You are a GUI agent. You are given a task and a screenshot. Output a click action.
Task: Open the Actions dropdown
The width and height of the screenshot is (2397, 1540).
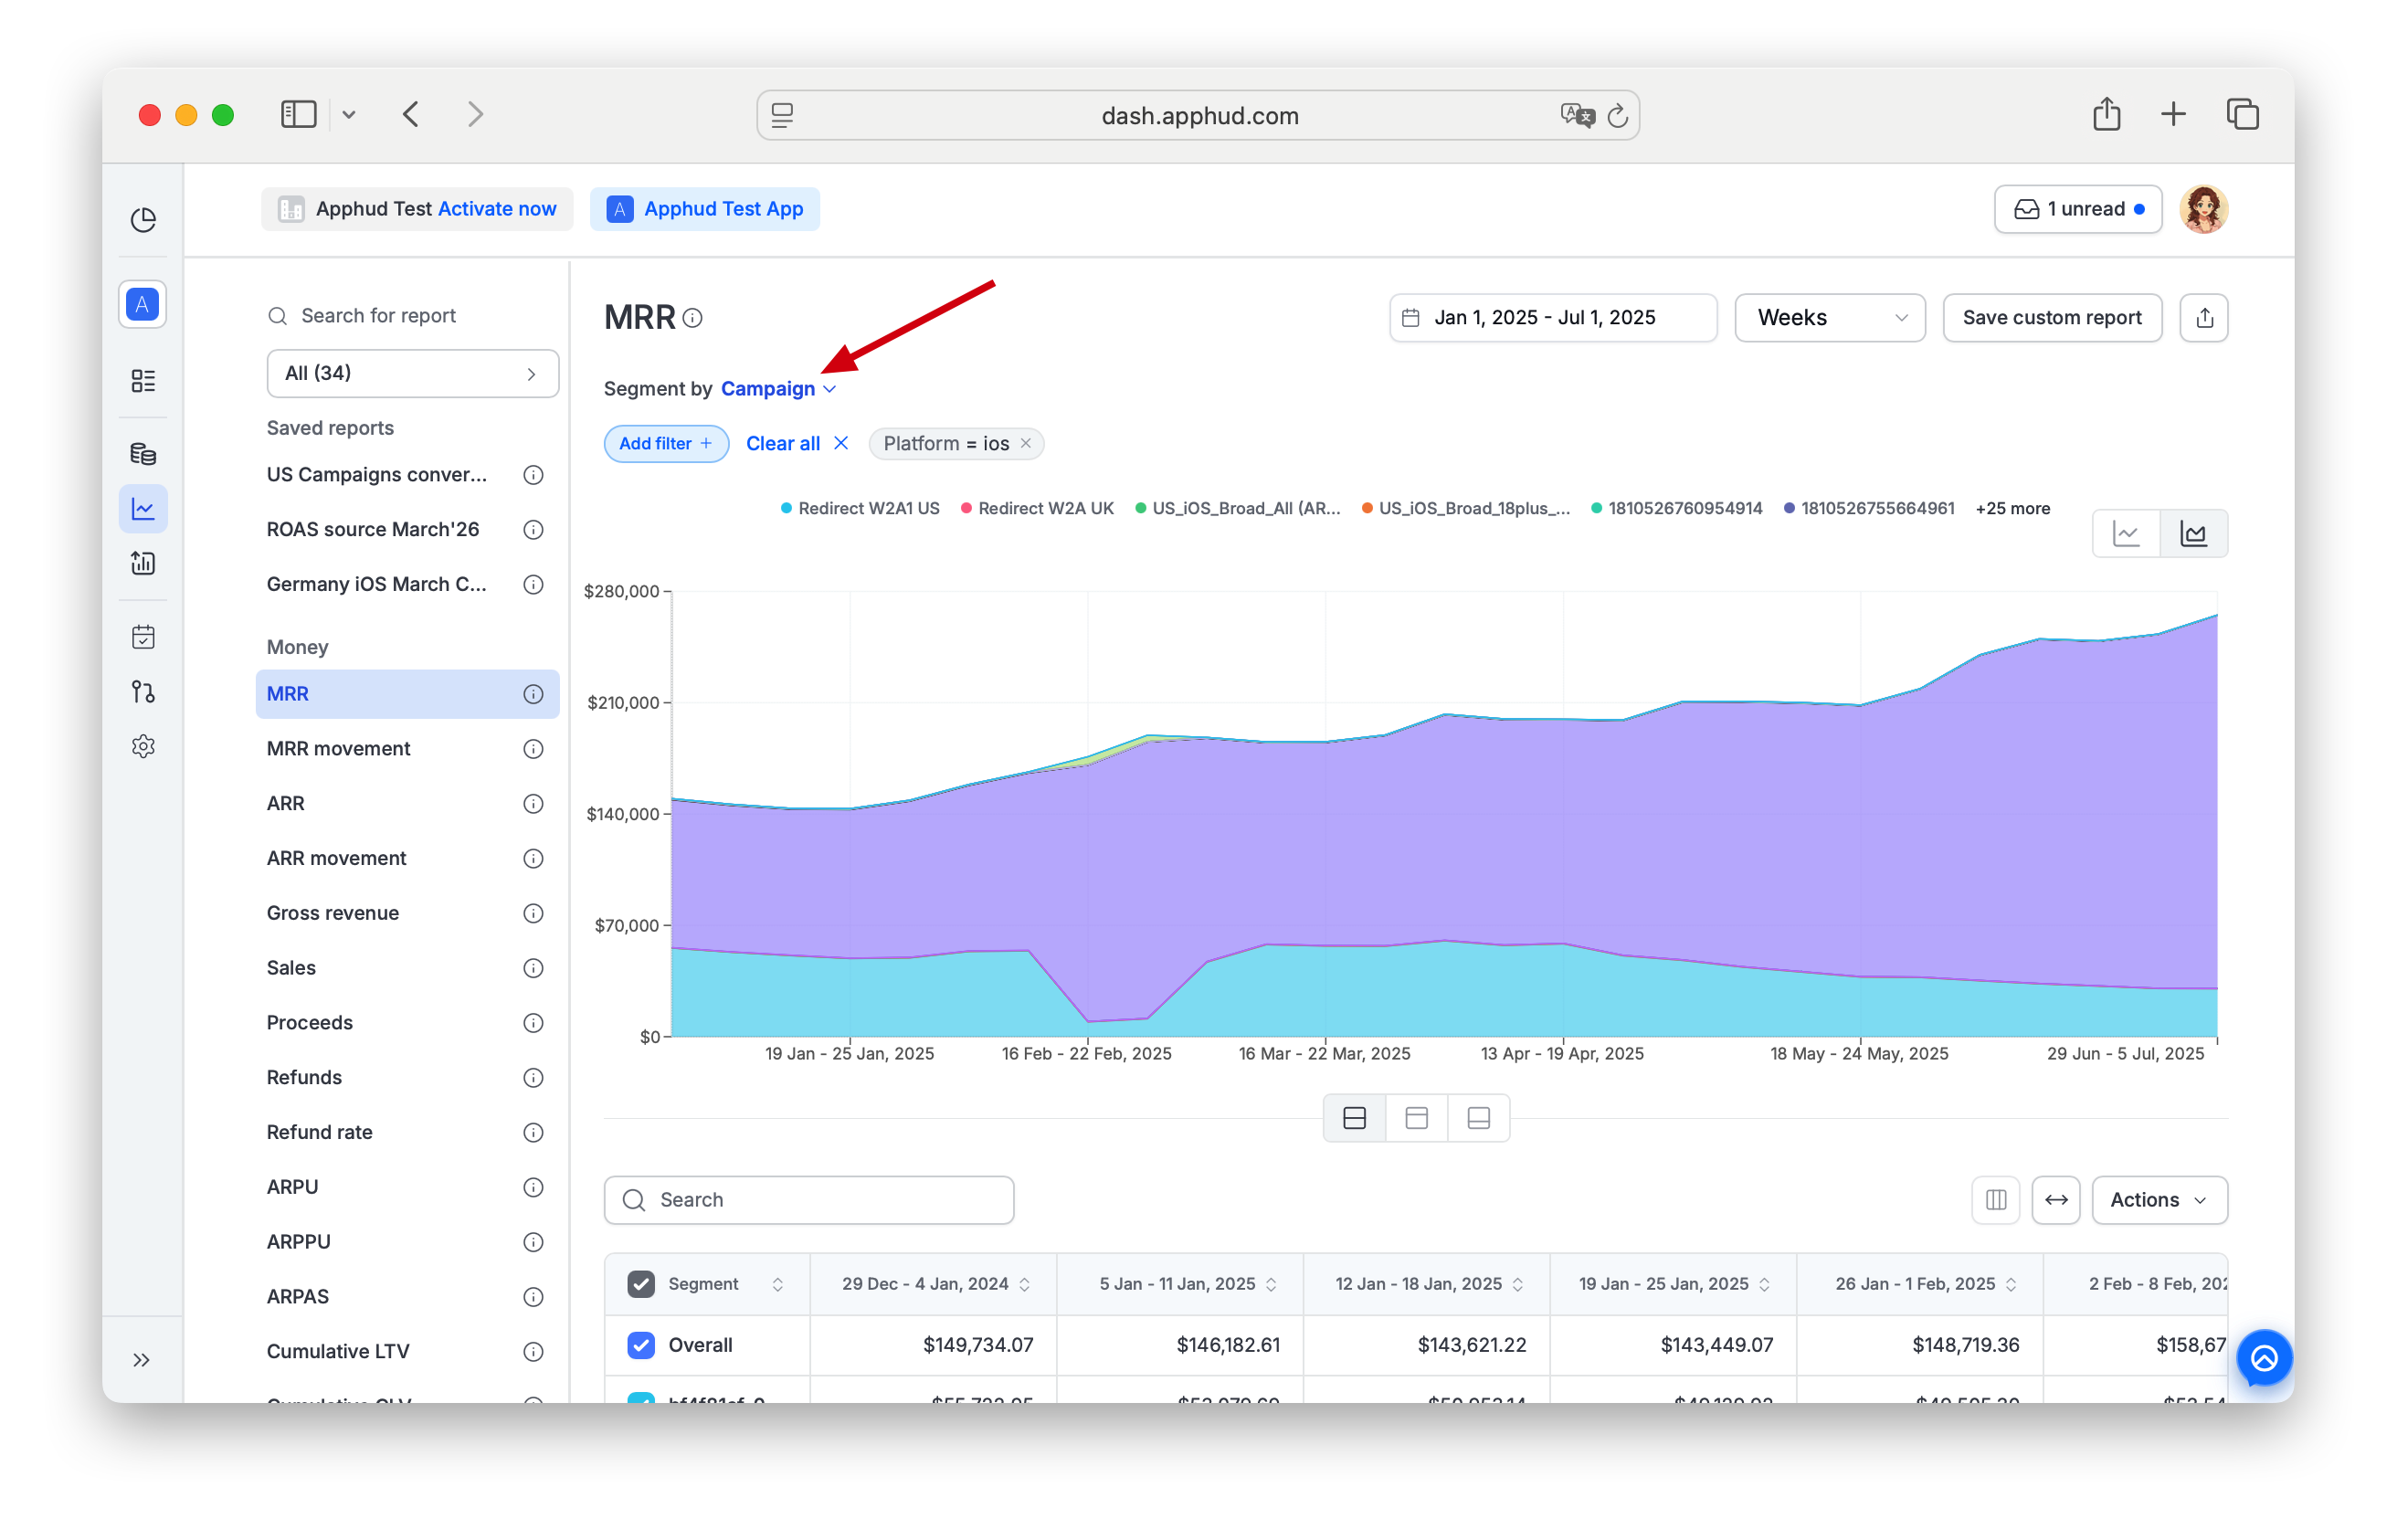(2159, 1200)
